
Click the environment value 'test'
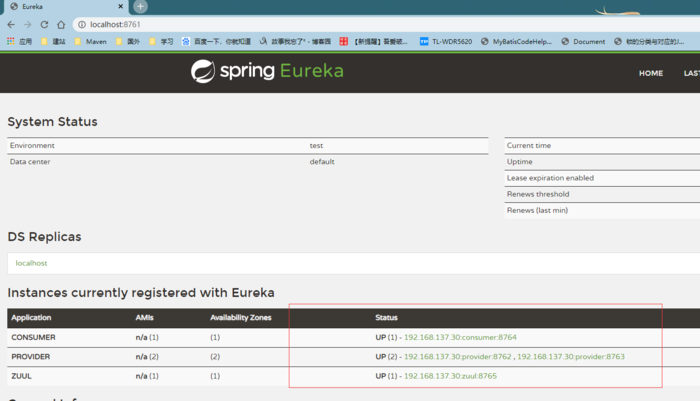click(316, 146)
